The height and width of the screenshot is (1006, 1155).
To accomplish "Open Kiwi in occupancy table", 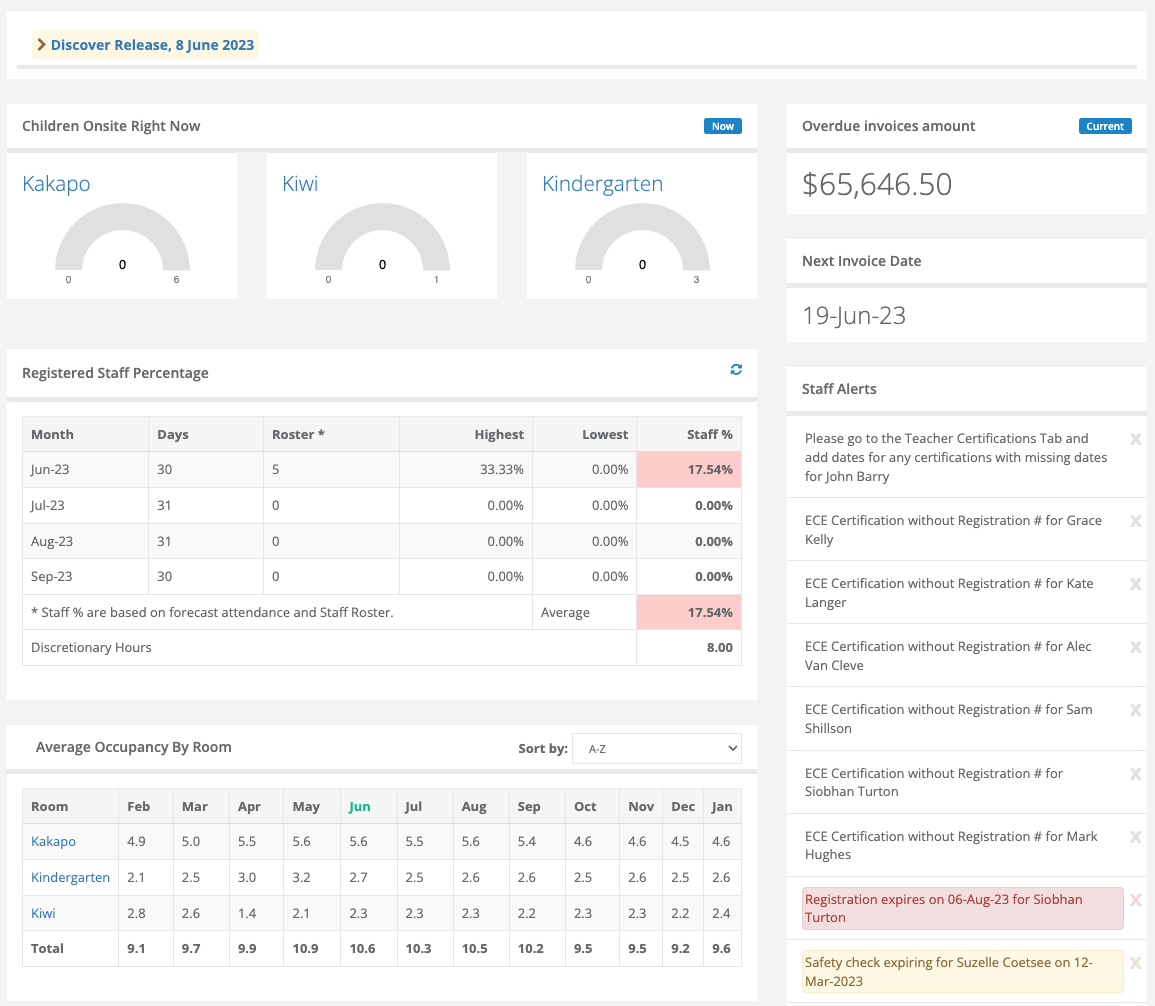I will coord(43,913).
